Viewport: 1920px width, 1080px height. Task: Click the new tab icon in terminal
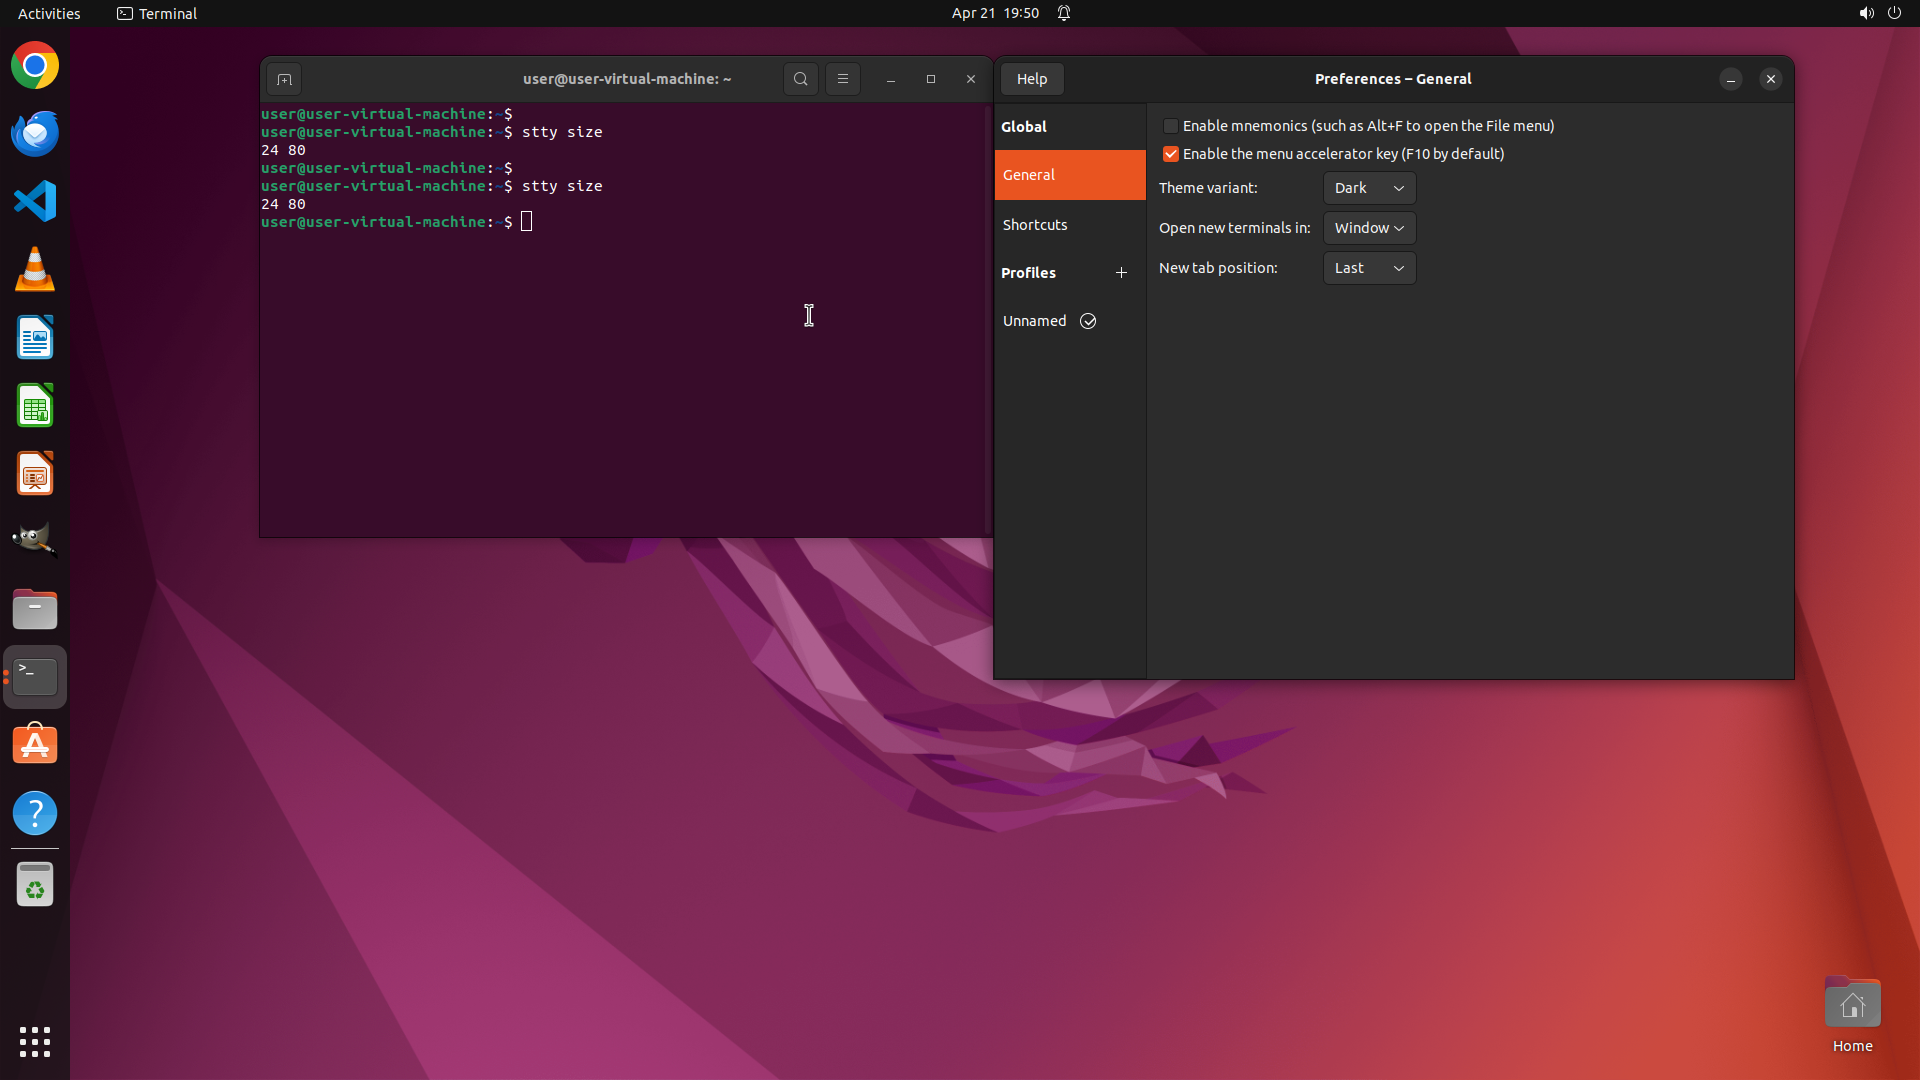point(284,79)
